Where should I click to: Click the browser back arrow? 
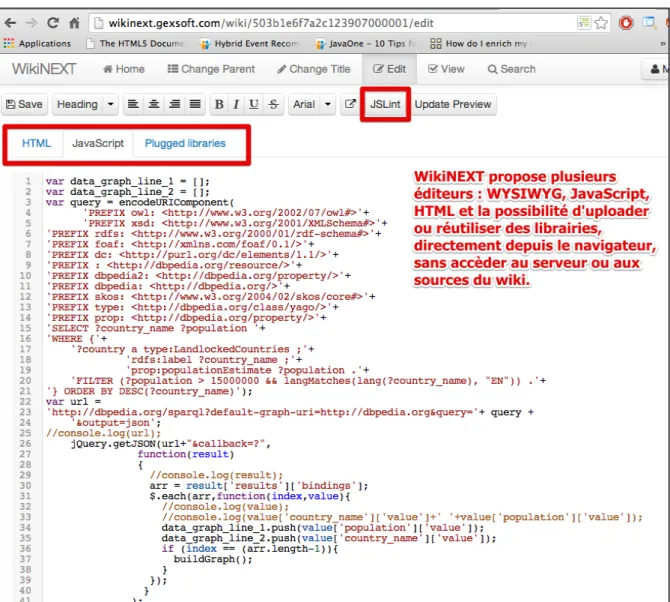coord(10,23)
